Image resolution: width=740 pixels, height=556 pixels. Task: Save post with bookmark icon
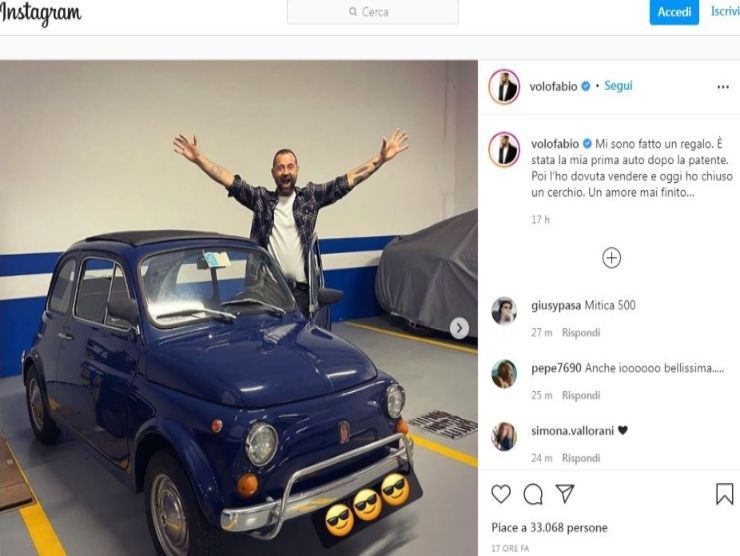click(725, 493)
